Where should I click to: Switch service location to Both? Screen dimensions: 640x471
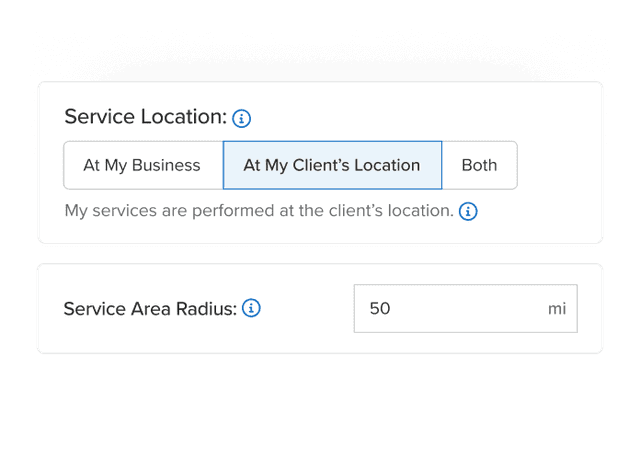[479, 165]
